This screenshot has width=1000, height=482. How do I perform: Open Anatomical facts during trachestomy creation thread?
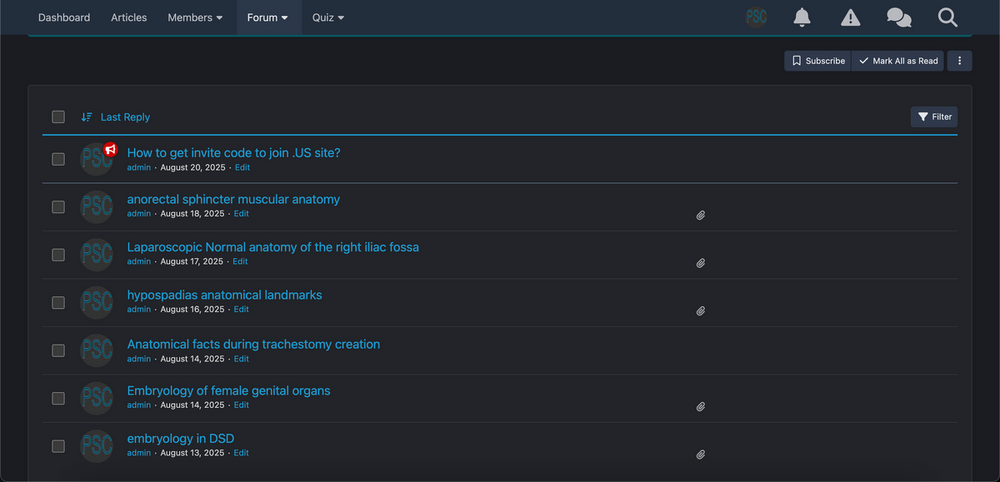pos(253,344)
